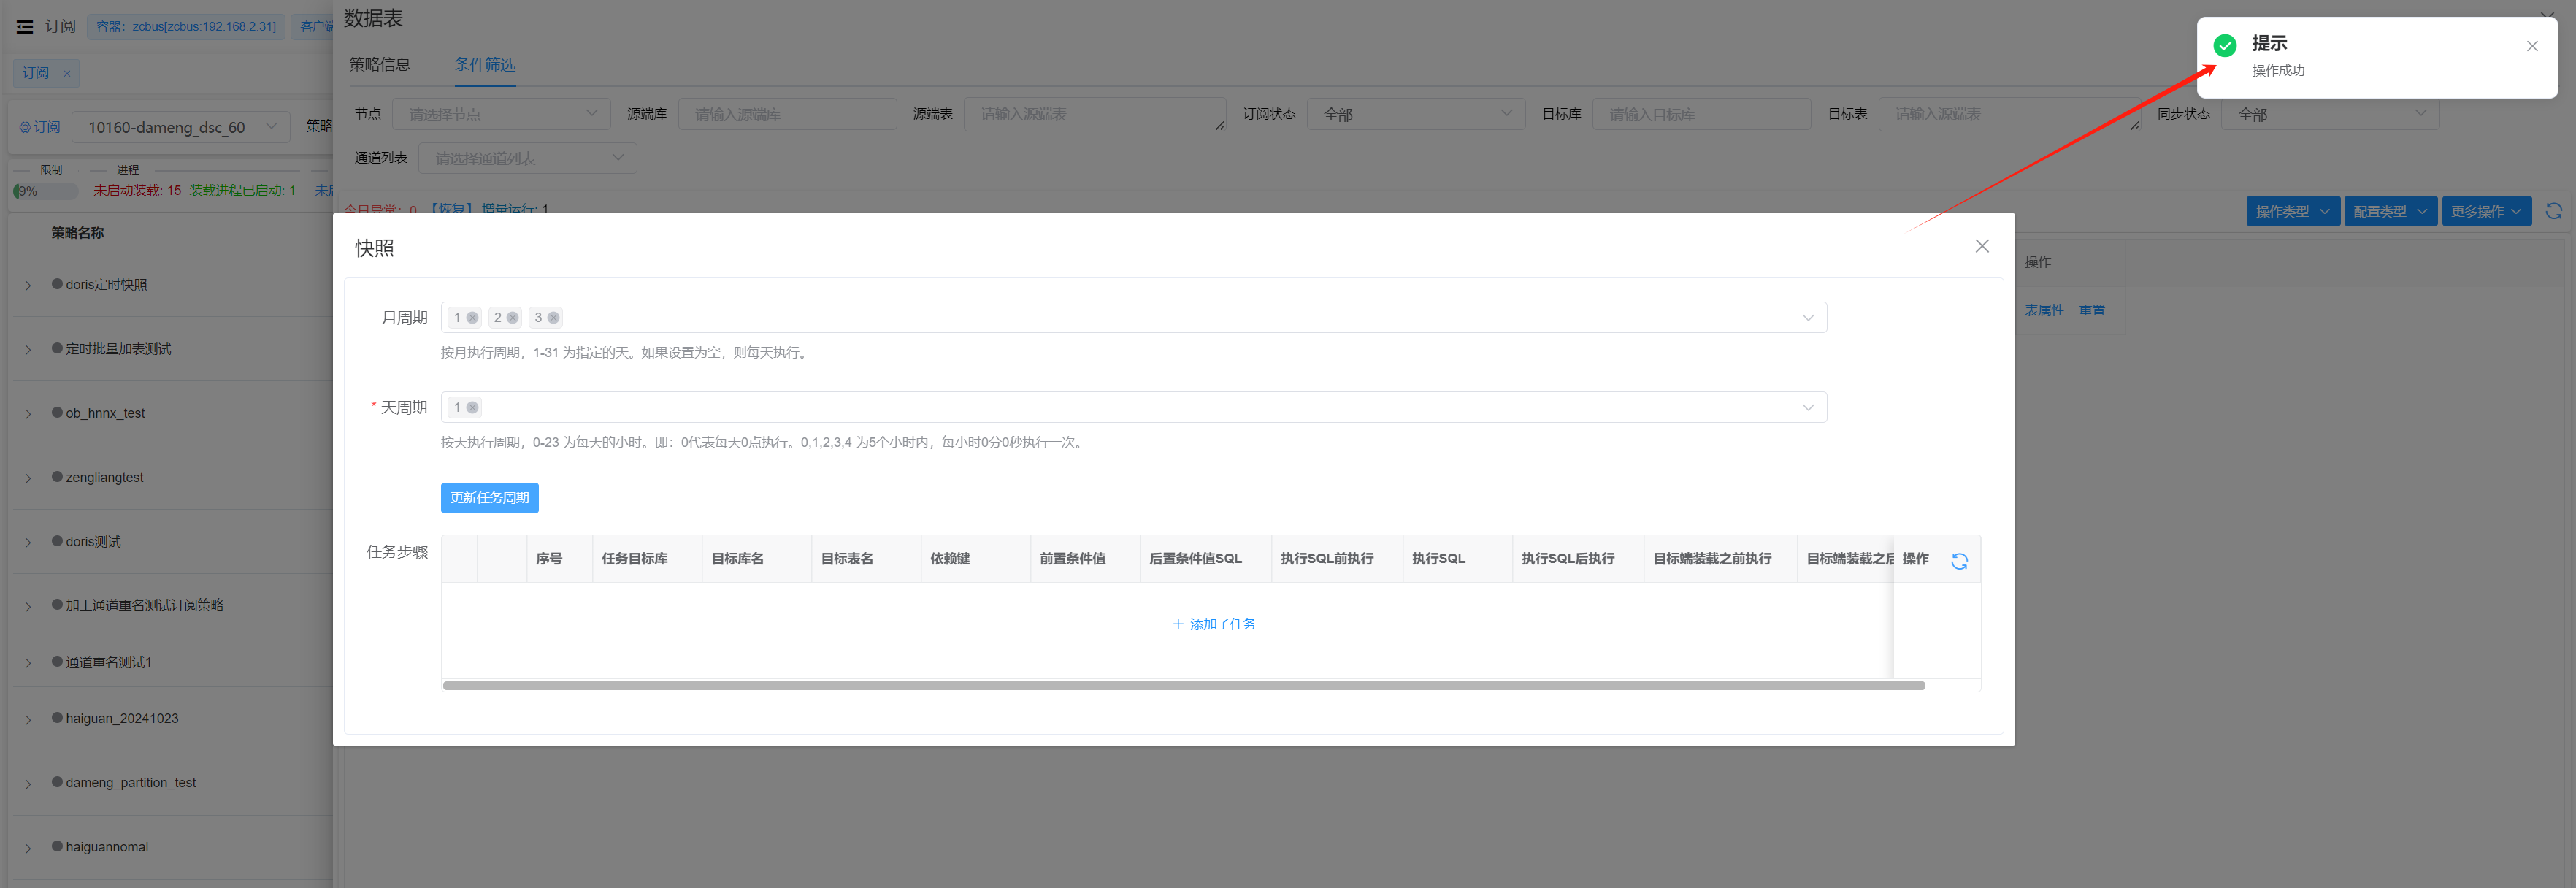Refresh the 任务步骤 table via refresh icon

click(1958, 562)
